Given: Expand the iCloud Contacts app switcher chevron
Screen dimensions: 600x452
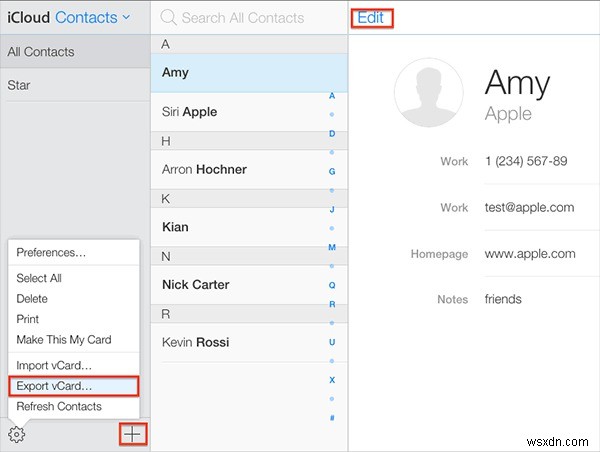Looking at the screenshot, I should point(126,17).
